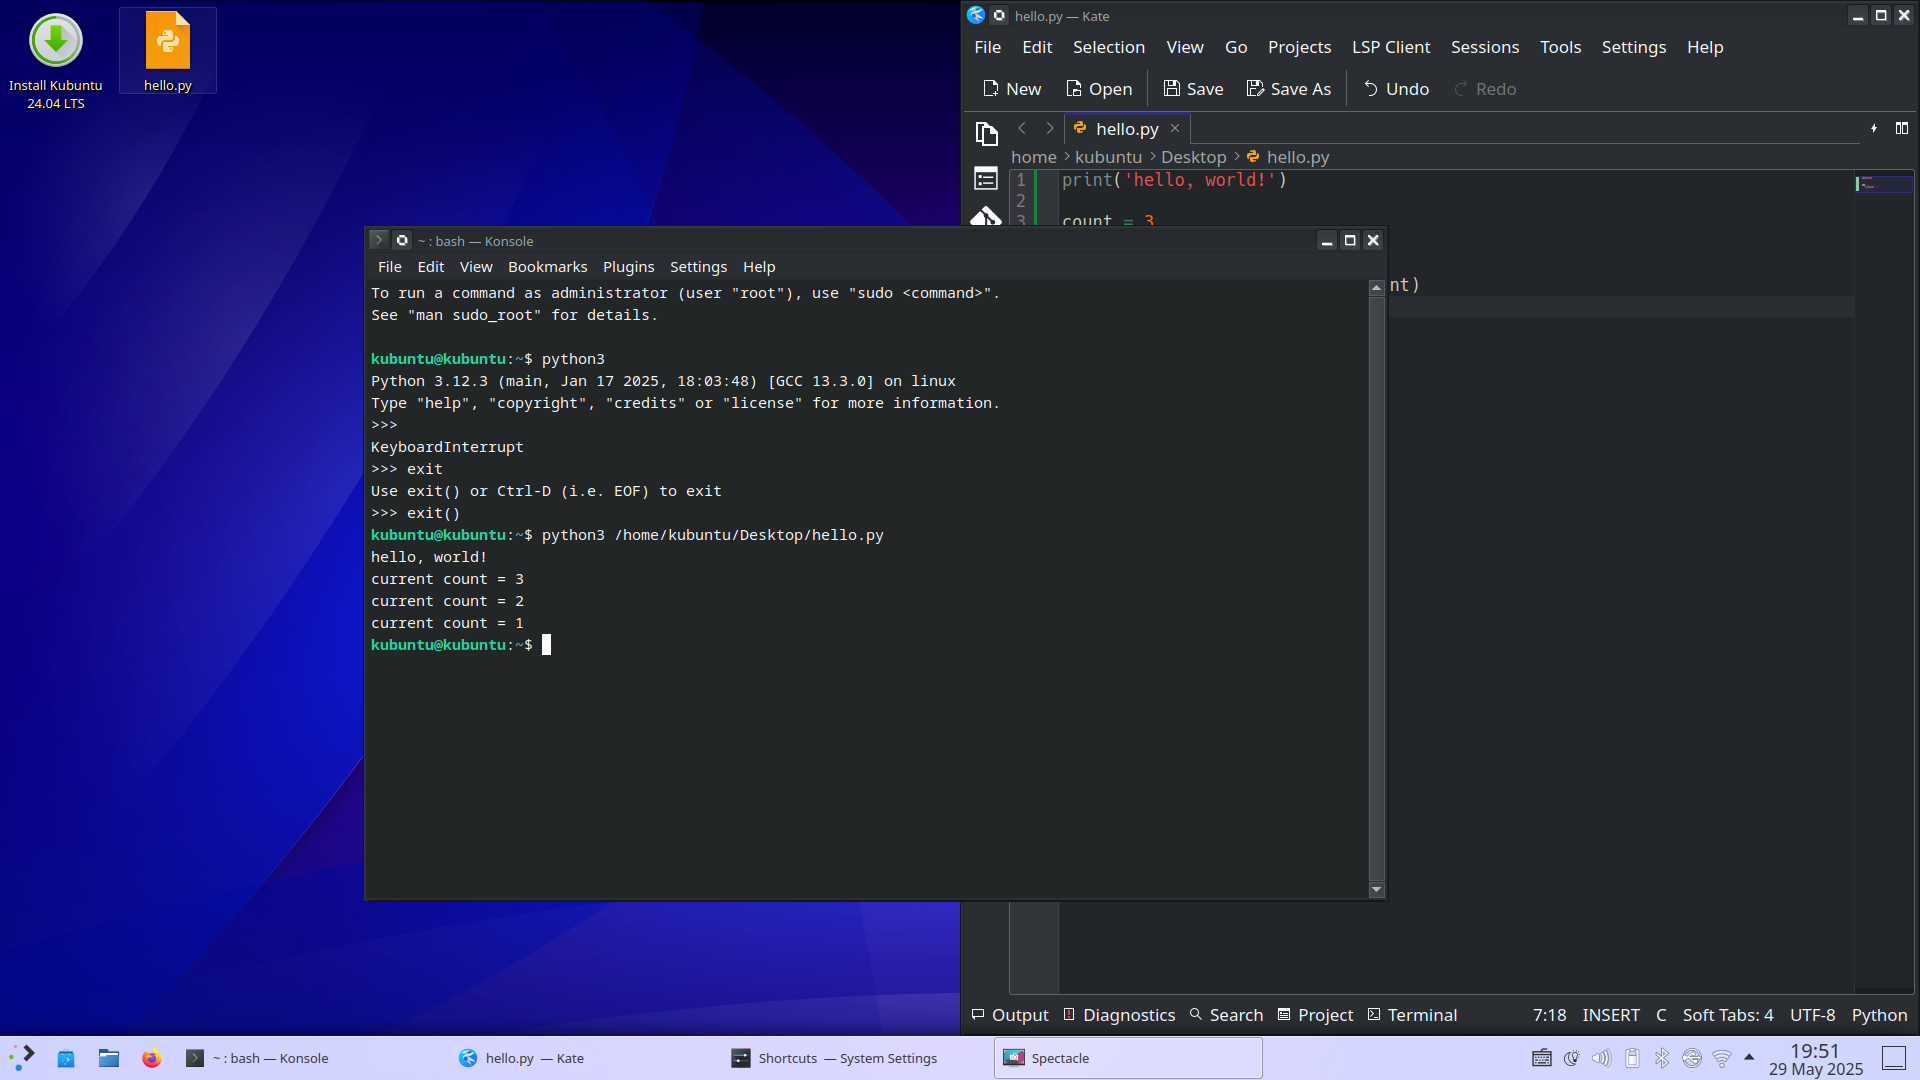Launch Firefox from the taskbar

(x=151, y=1058)
